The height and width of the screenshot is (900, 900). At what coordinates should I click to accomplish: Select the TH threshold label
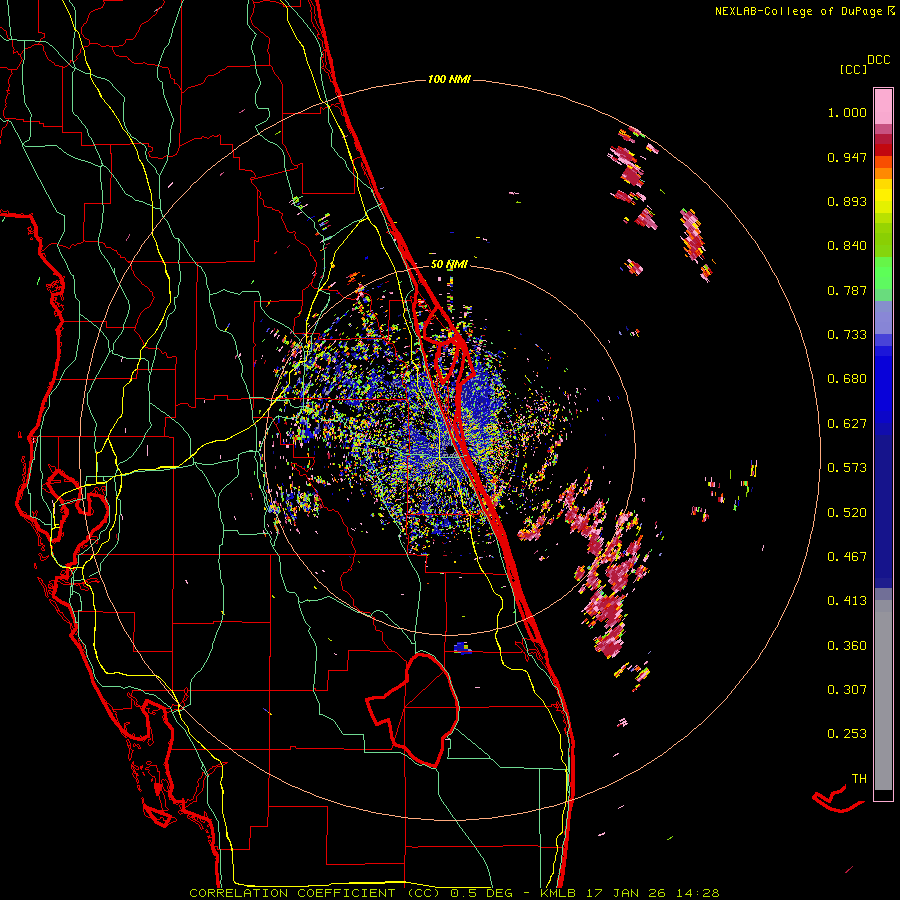(859, 779)
